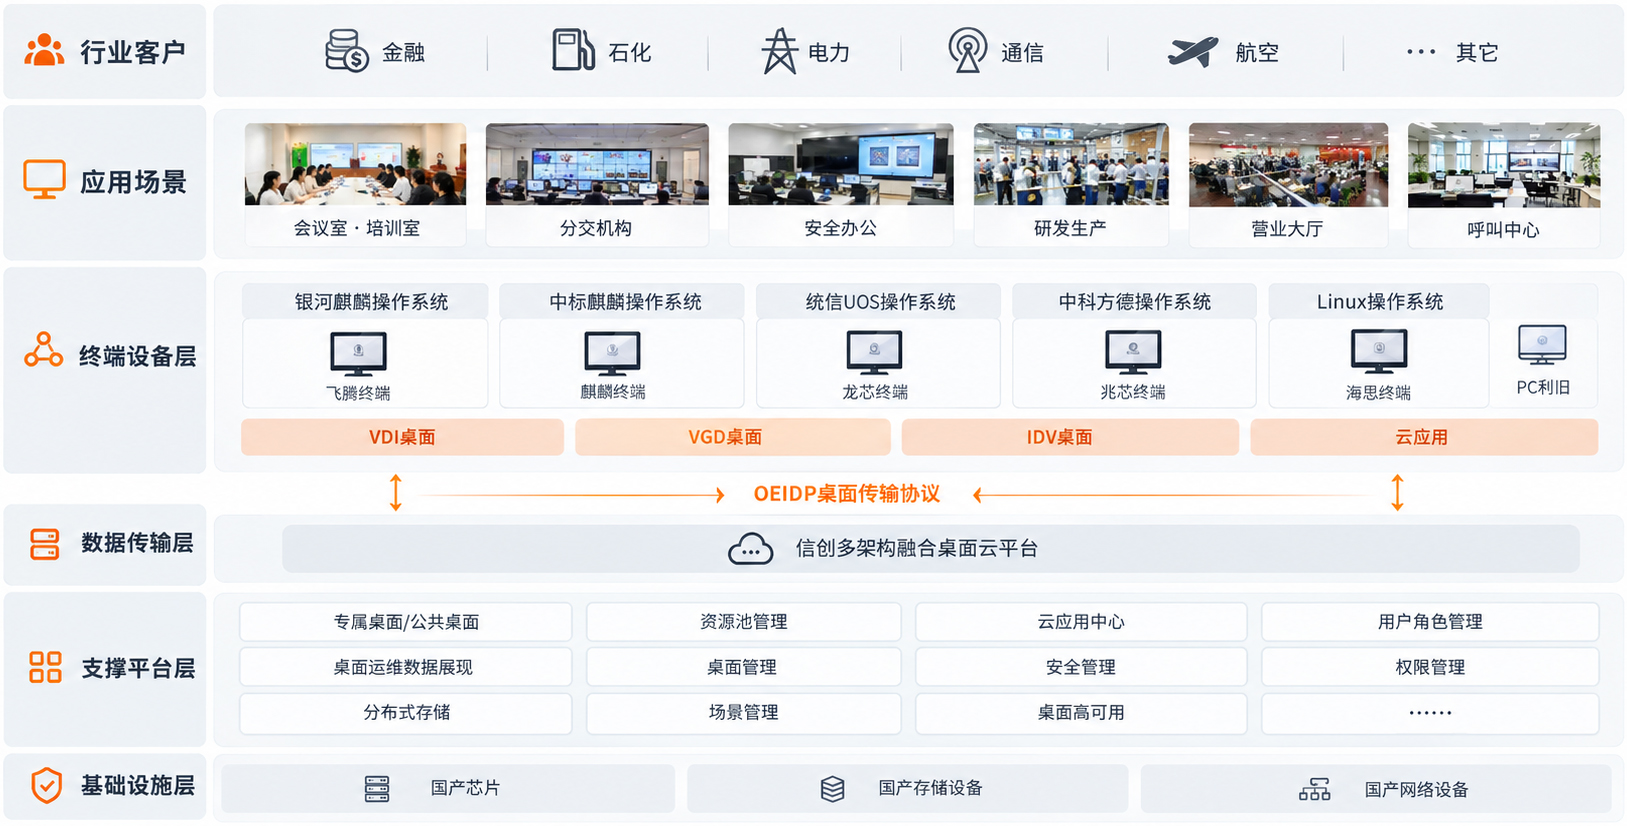Click the 国产芯片 server rack icon
This screenshot has height=826, width=1627.
(x=377, y=789)
